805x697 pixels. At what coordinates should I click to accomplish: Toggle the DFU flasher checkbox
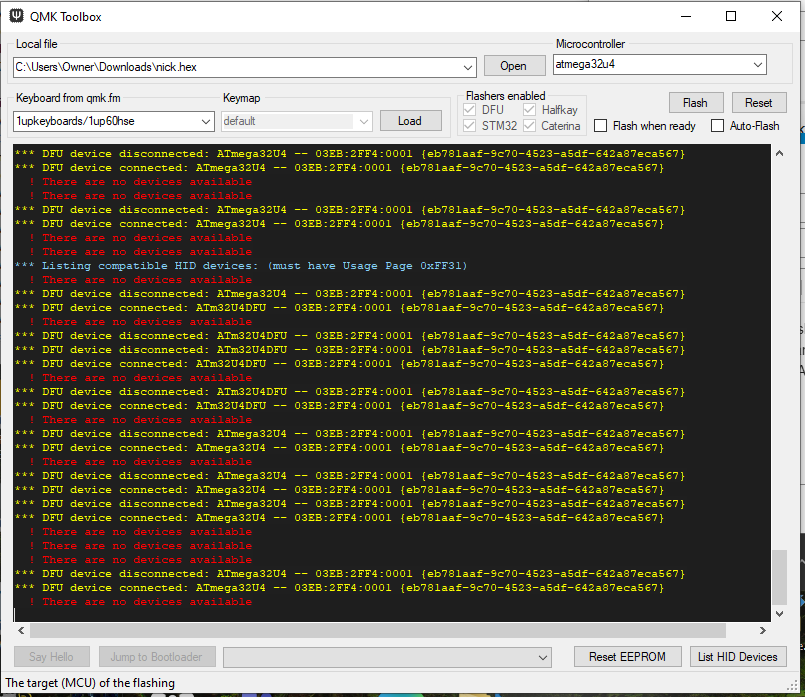coord(469,110)
